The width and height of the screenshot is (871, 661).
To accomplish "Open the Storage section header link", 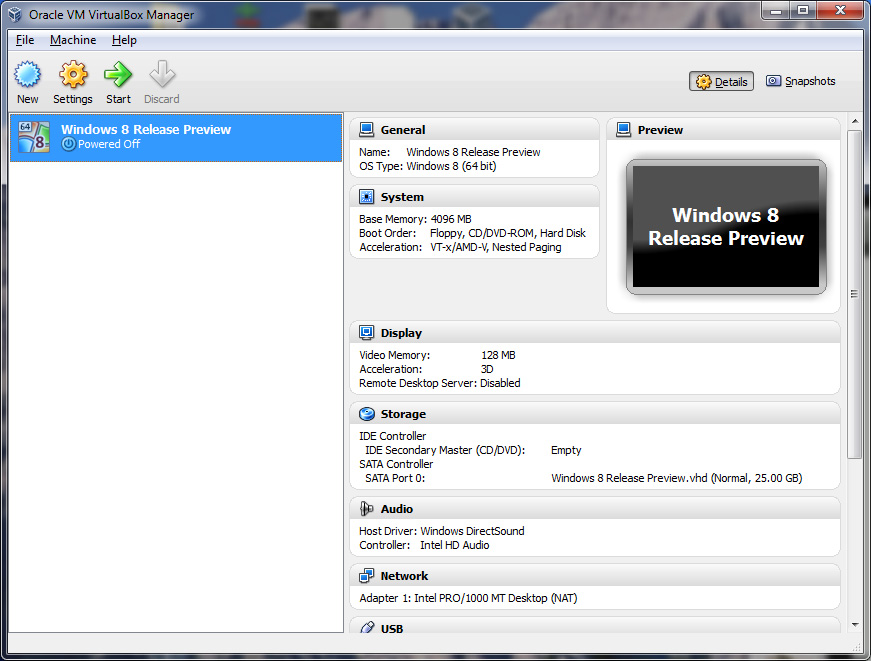I will pyautogui.click(x=403, y=414).
